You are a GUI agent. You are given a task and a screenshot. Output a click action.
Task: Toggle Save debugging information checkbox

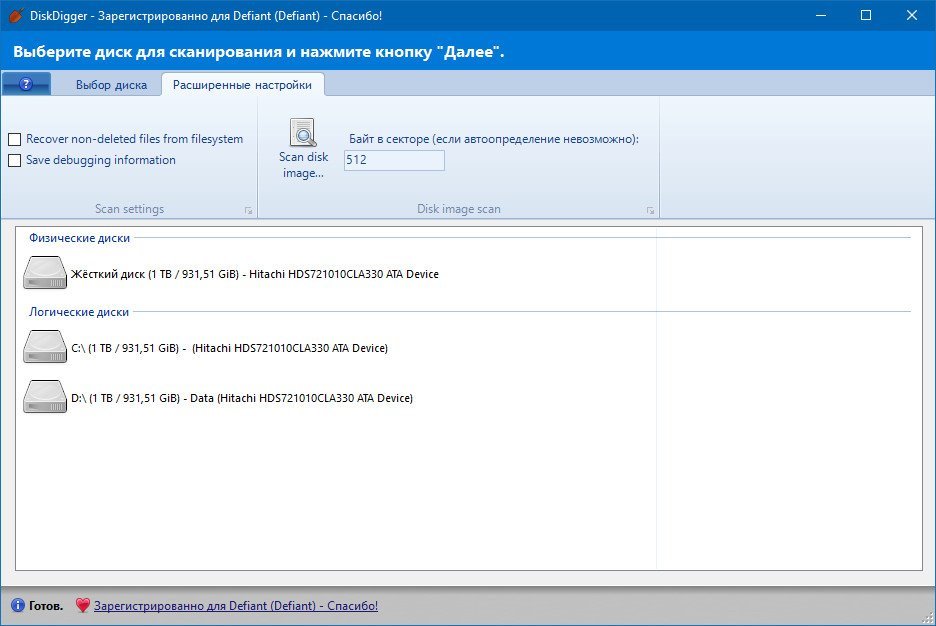point(14,161)
